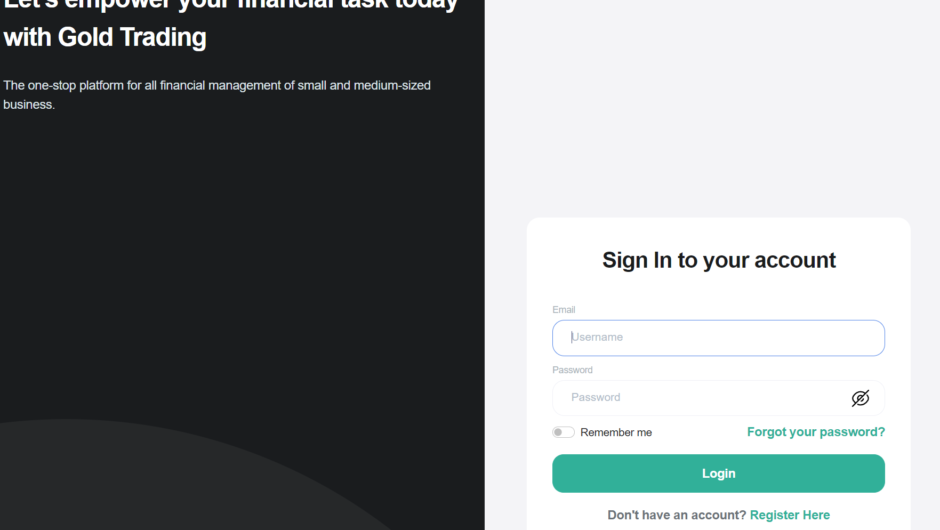Click the with Gold Trading headline
940x530 pixels.
click(105, 38)
